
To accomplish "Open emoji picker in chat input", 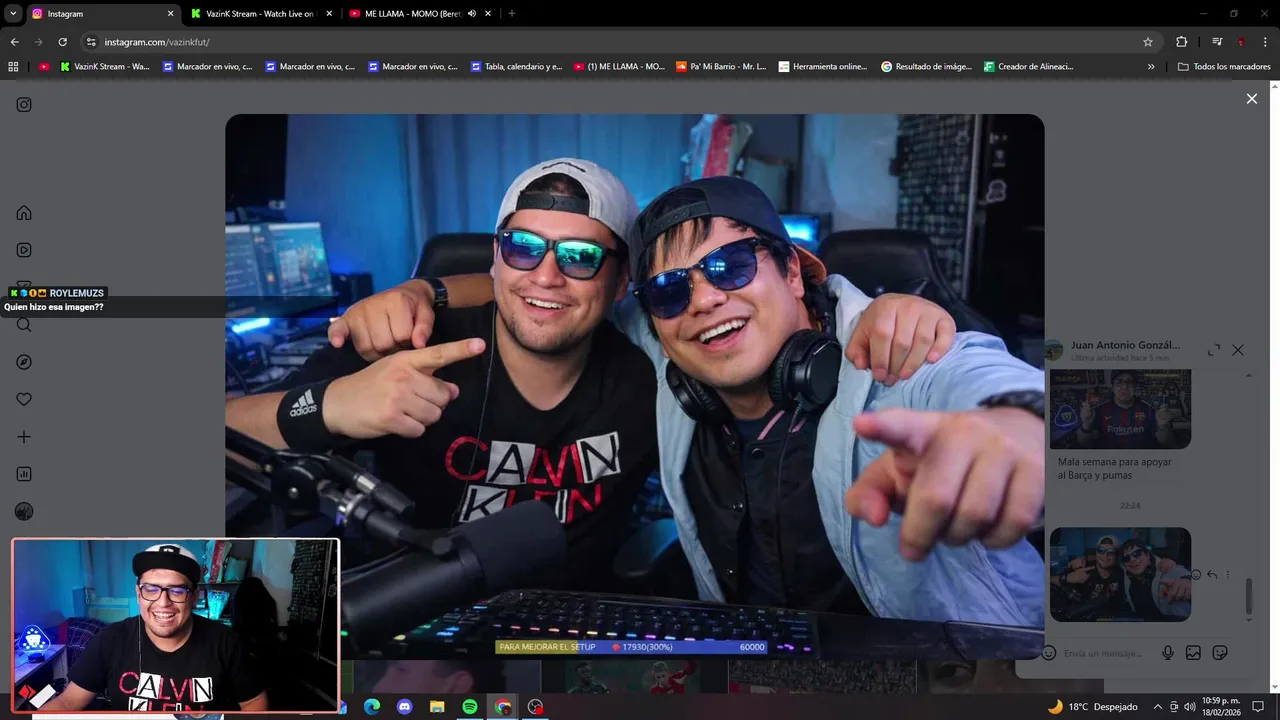I will tap(1049, 653).
